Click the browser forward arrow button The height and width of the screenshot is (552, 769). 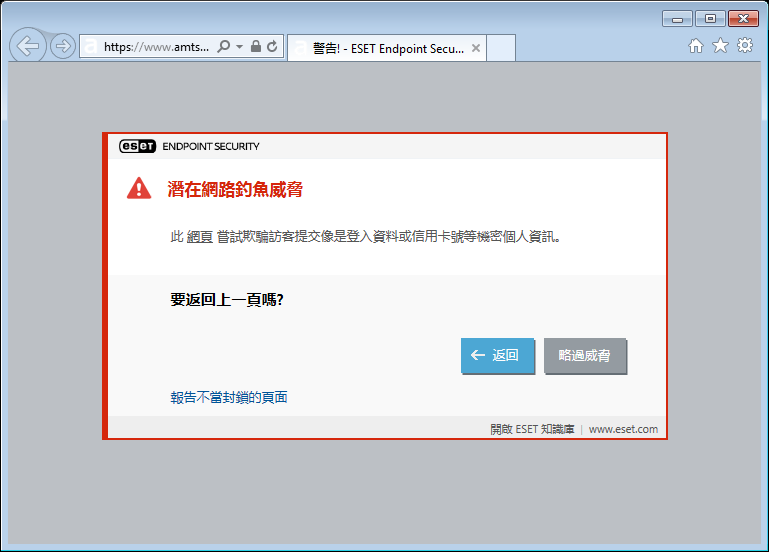coord(63,47)
